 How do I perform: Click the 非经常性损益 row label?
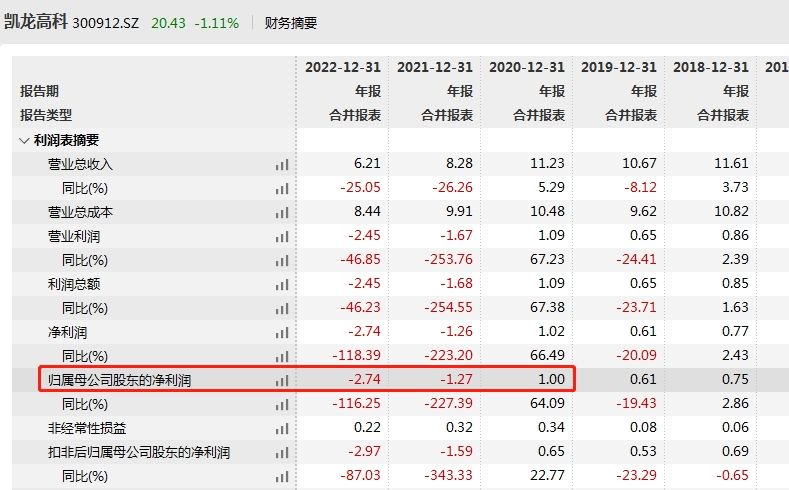(87, 428)
